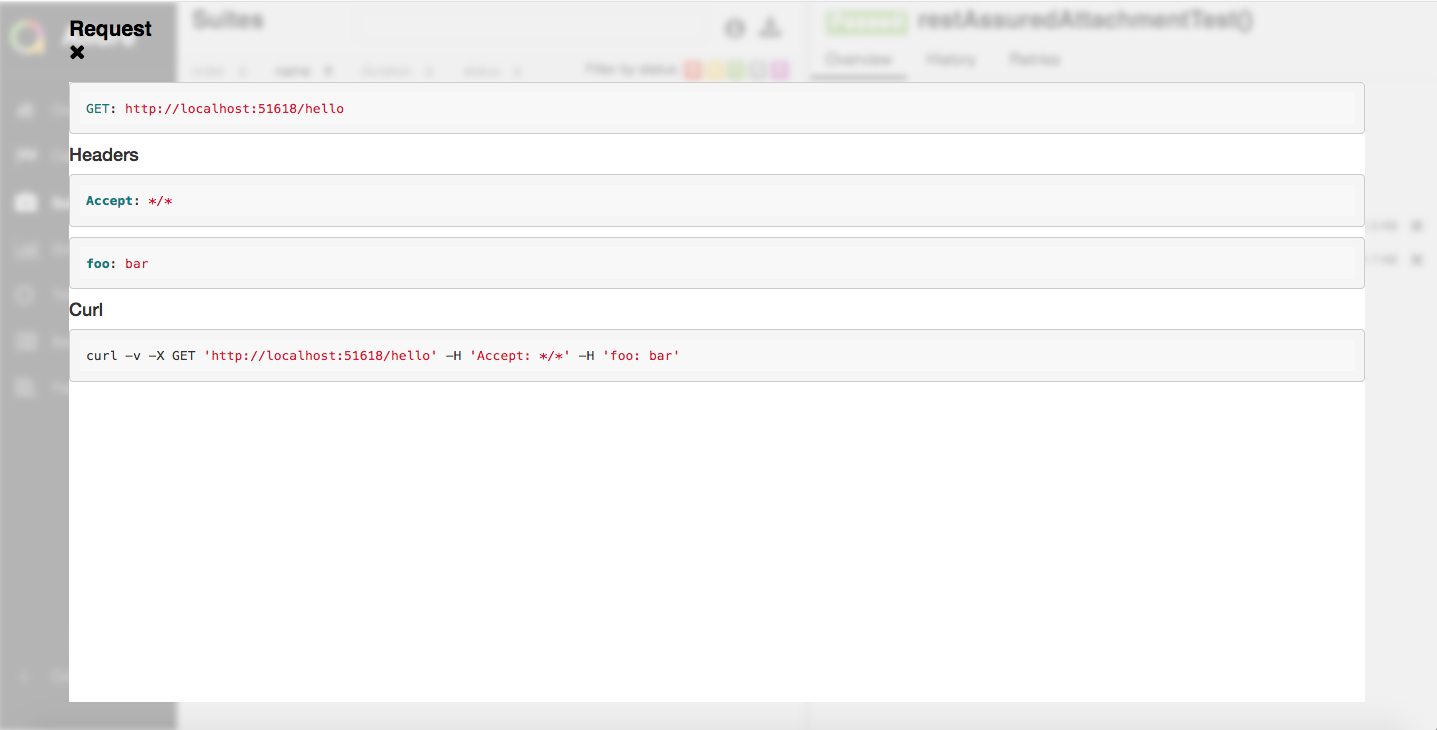
Task: Click the Headers section heading
Action: click(x=104, y=155)
